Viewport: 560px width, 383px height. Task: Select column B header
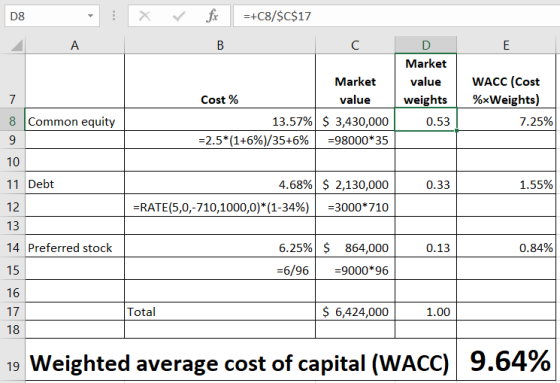[220, 45]
